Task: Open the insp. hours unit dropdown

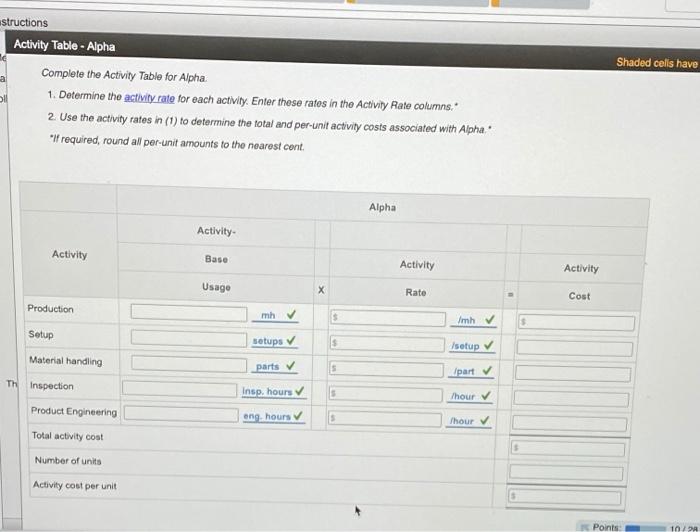Action: [267, 391]
